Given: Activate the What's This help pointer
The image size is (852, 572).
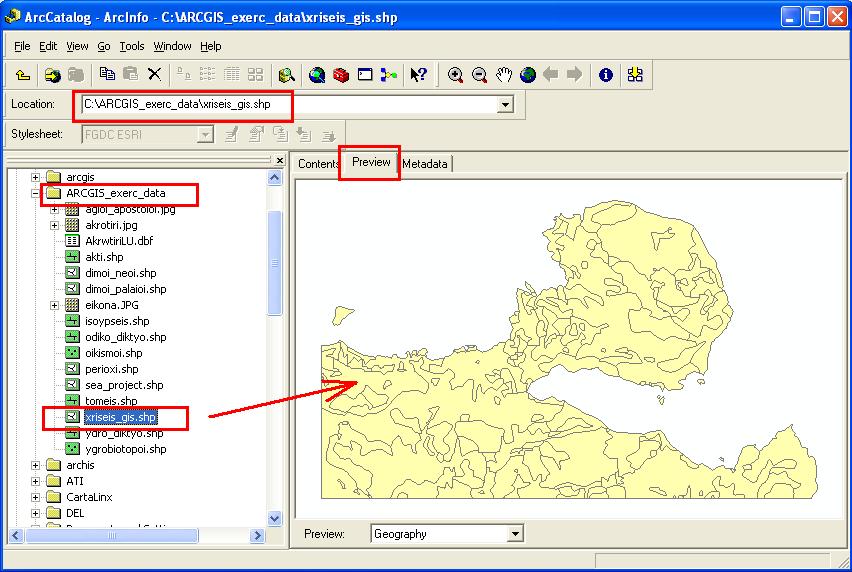Looking at the screenshot, I should pyautogui.click(x=418, y=74).
